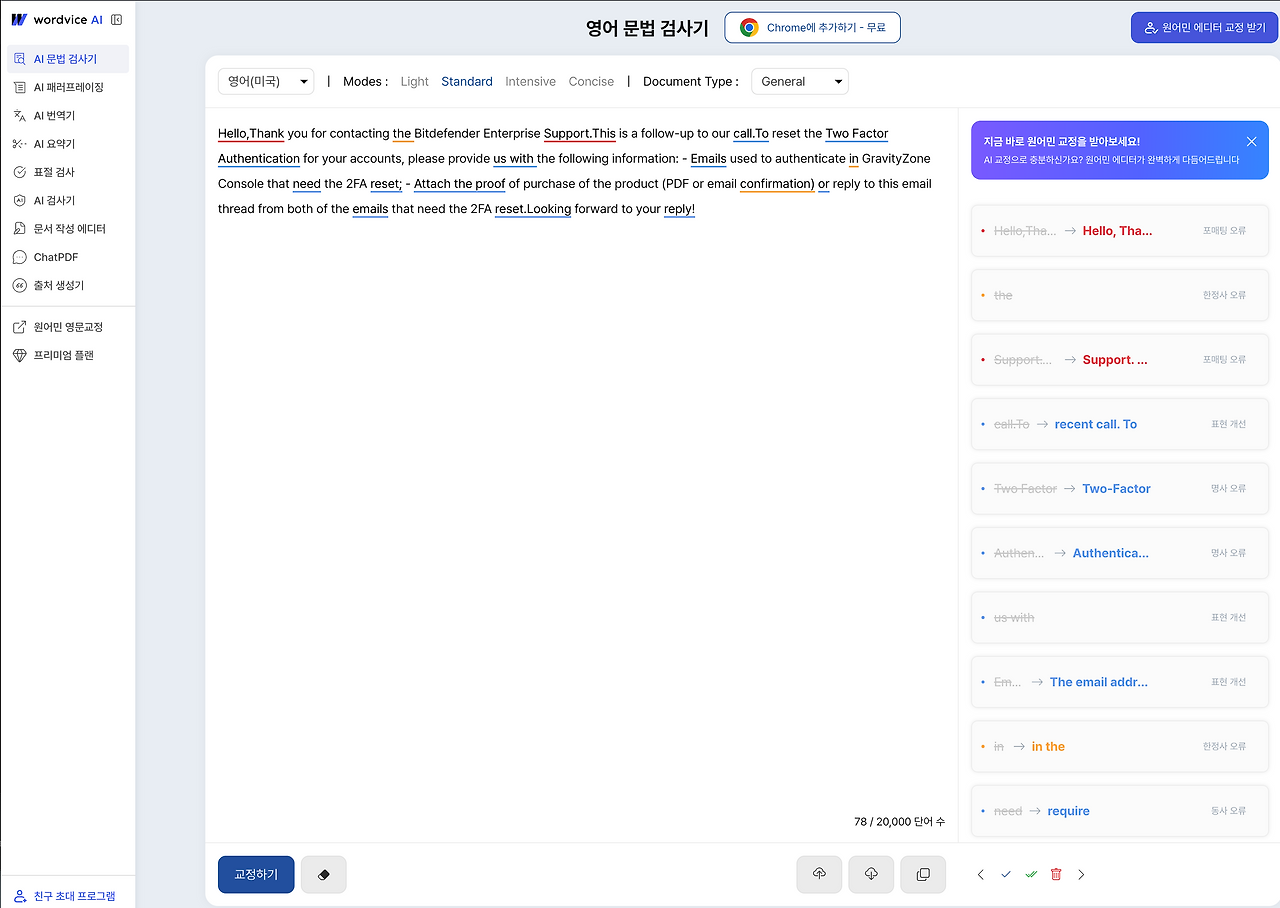Screen dimensions: 1280x908
Task: Accept all suggestions with the double checkmark
Action: pyautogui.click(x=1031, y=874)
